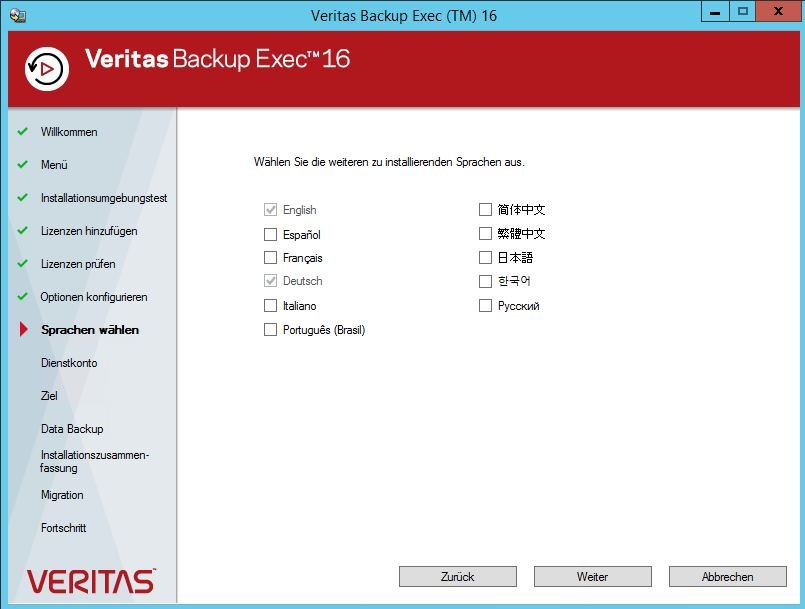Click the instruction text about Sprachen
The height and width of the screenshot is (609, 805).
click(x=389, y=162)
